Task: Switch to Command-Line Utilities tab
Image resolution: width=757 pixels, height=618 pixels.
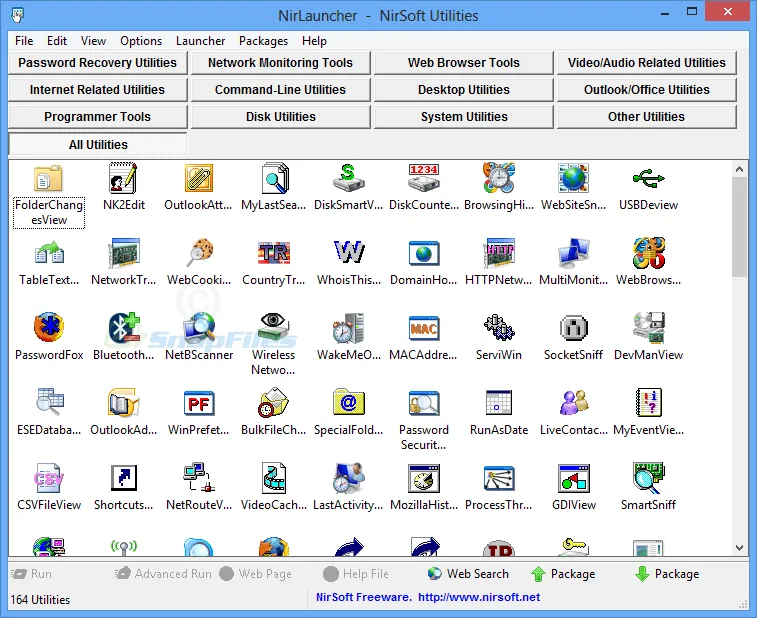Action: tap(280, 90)
